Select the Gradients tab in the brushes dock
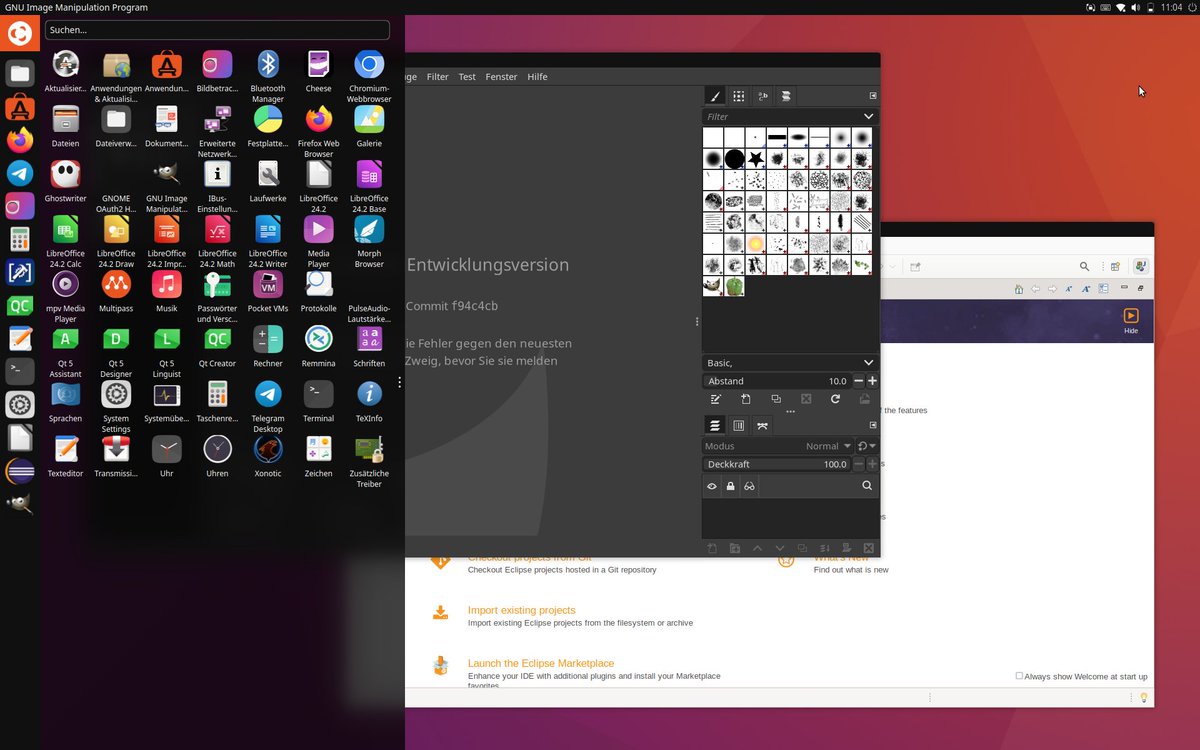Viewport: 1200px width, 750px height. pyautogui.click(x=784, y=96)
